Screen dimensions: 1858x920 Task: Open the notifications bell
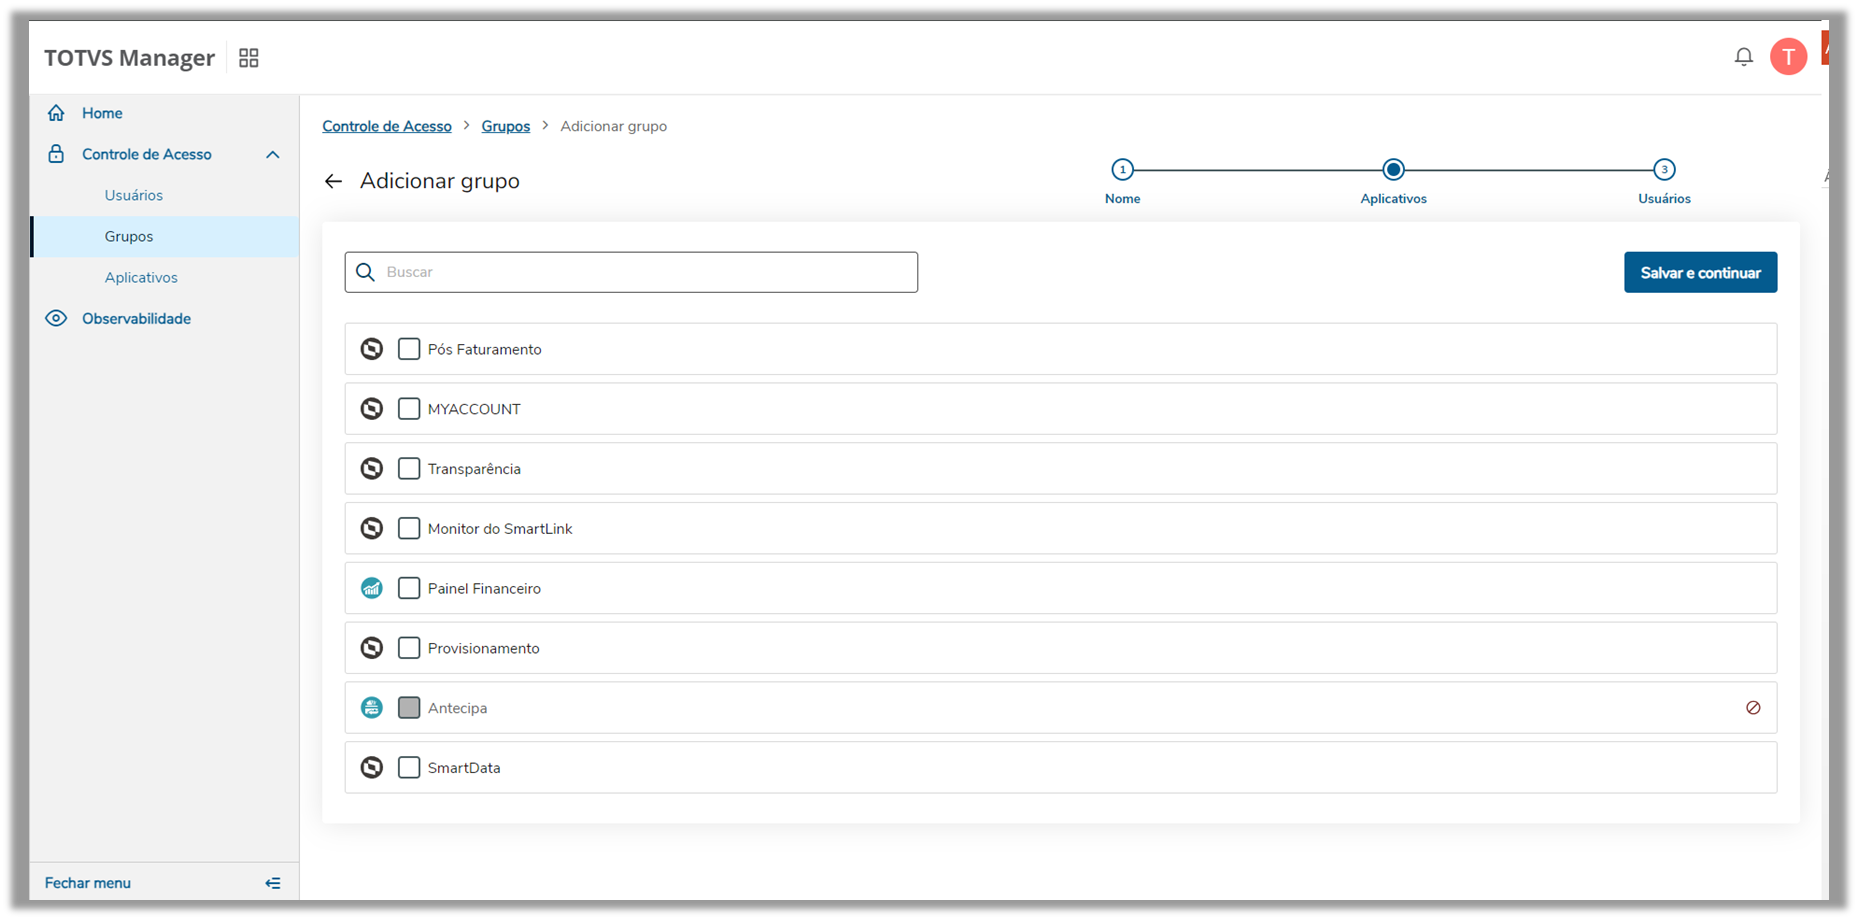(1743, 57)
